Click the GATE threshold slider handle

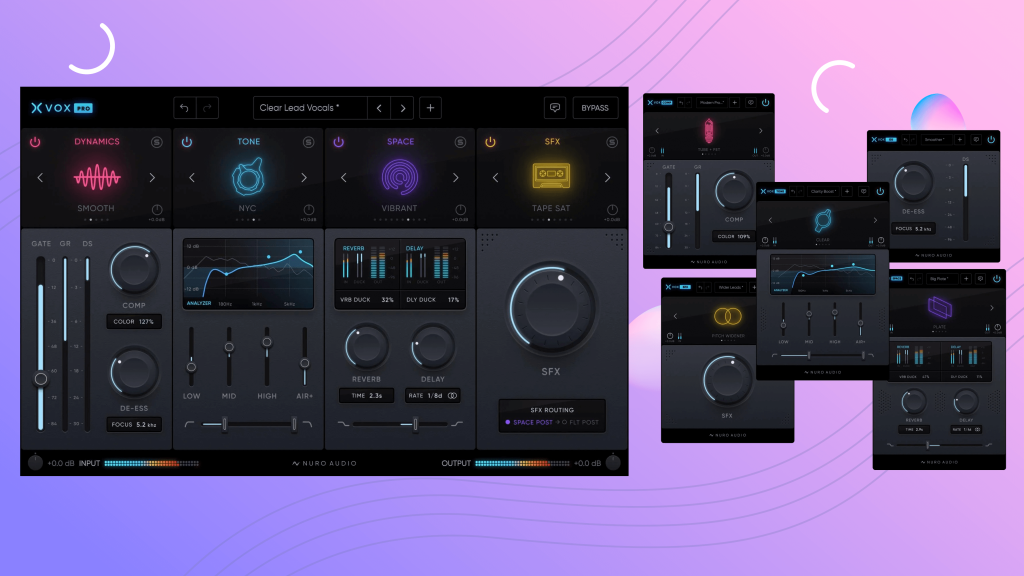[x=41, y=379]
